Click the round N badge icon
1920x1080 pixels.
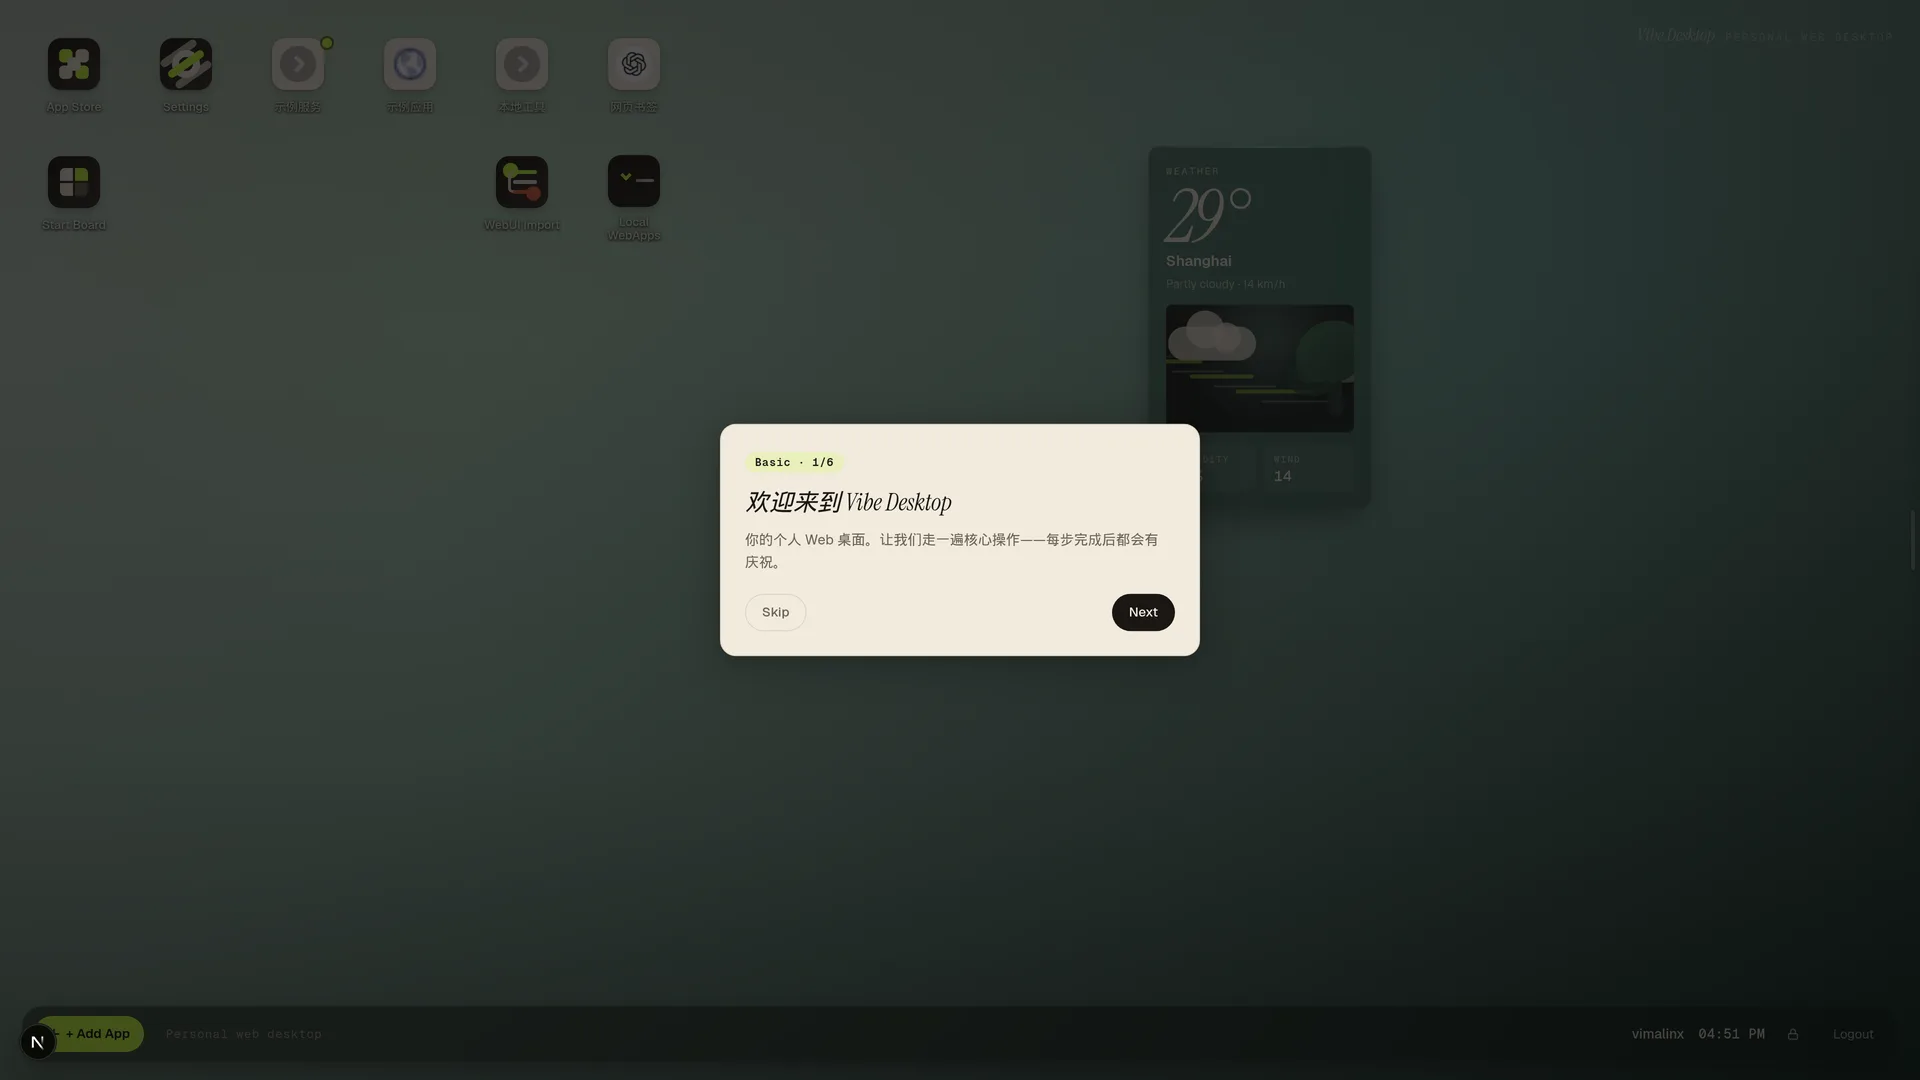click(38, 1042)
